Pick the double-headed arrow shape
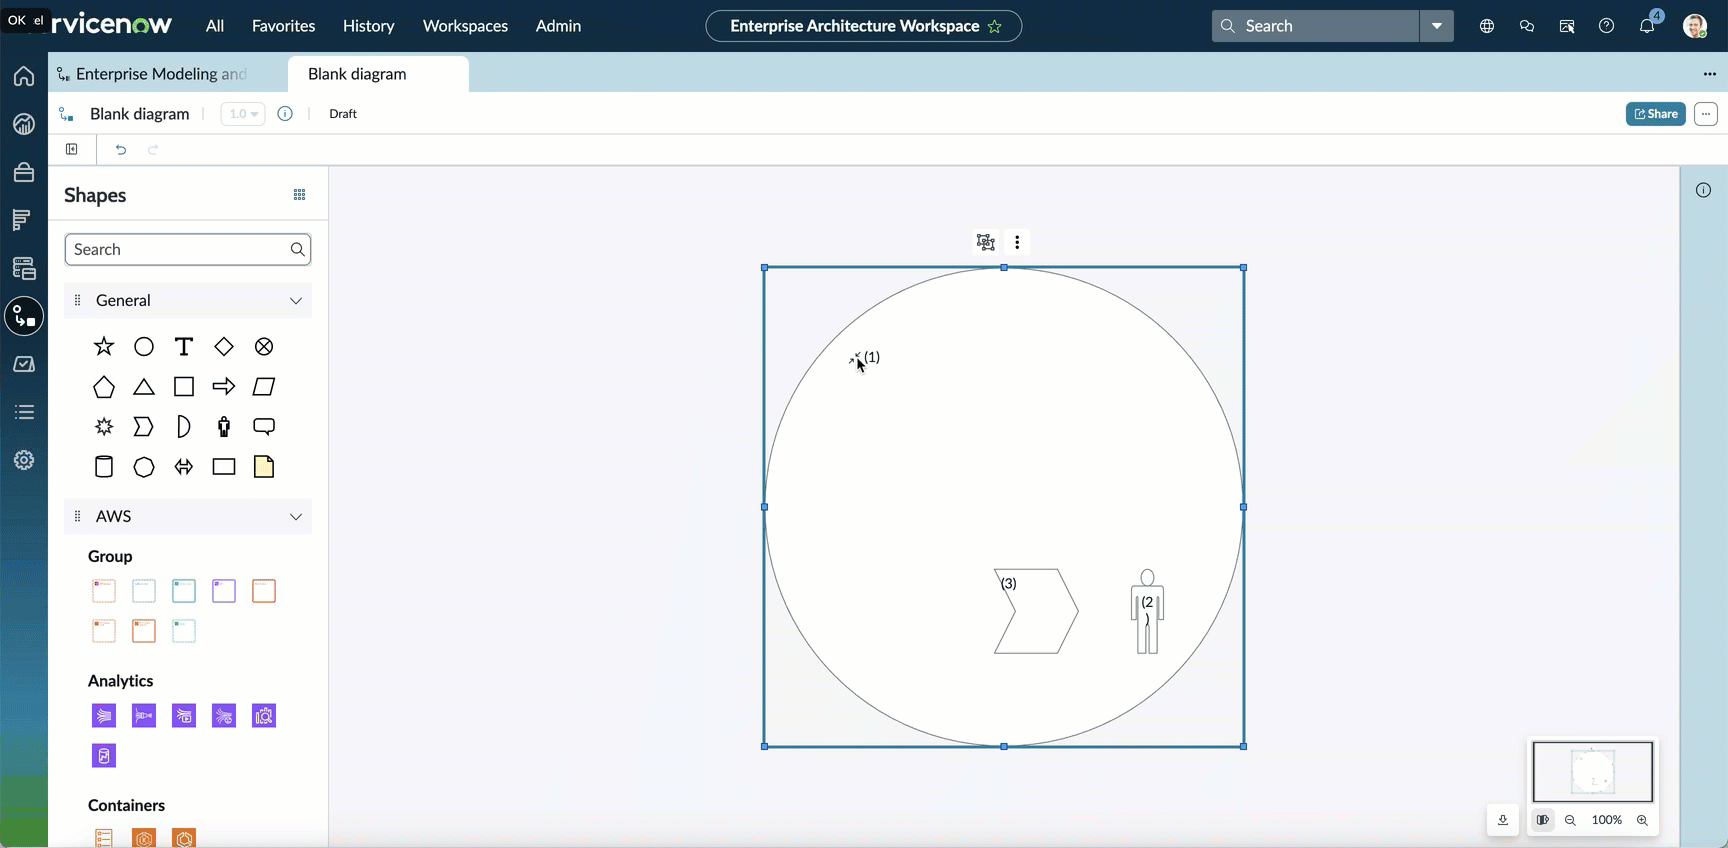The height and width of the screenshot is (848, 1728). click(x=184, y=467)
